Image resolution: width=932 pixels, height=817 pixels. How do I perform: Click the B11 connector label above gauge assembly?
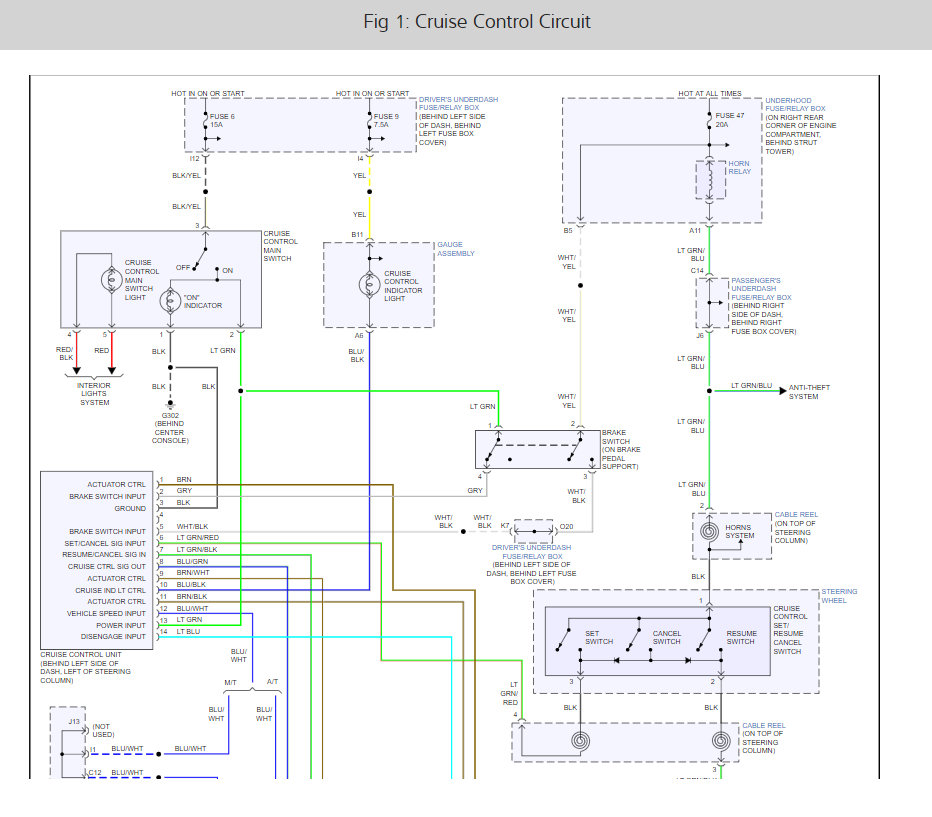357,235
